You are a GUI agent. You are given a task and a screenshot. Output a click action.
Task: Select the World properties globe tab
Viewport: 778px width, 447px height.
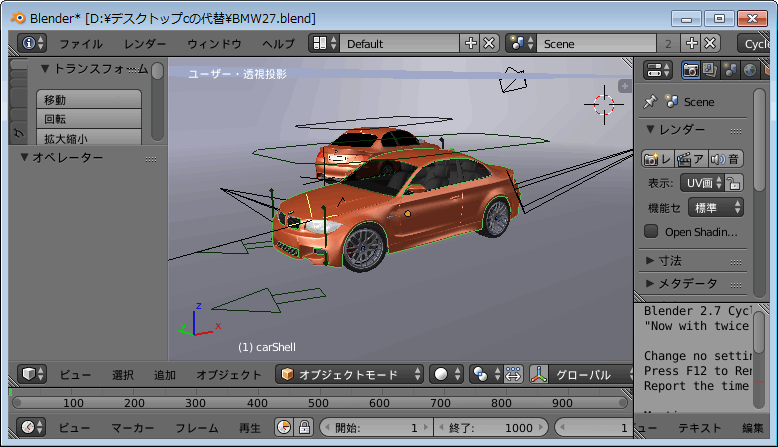tap(750, 70)
